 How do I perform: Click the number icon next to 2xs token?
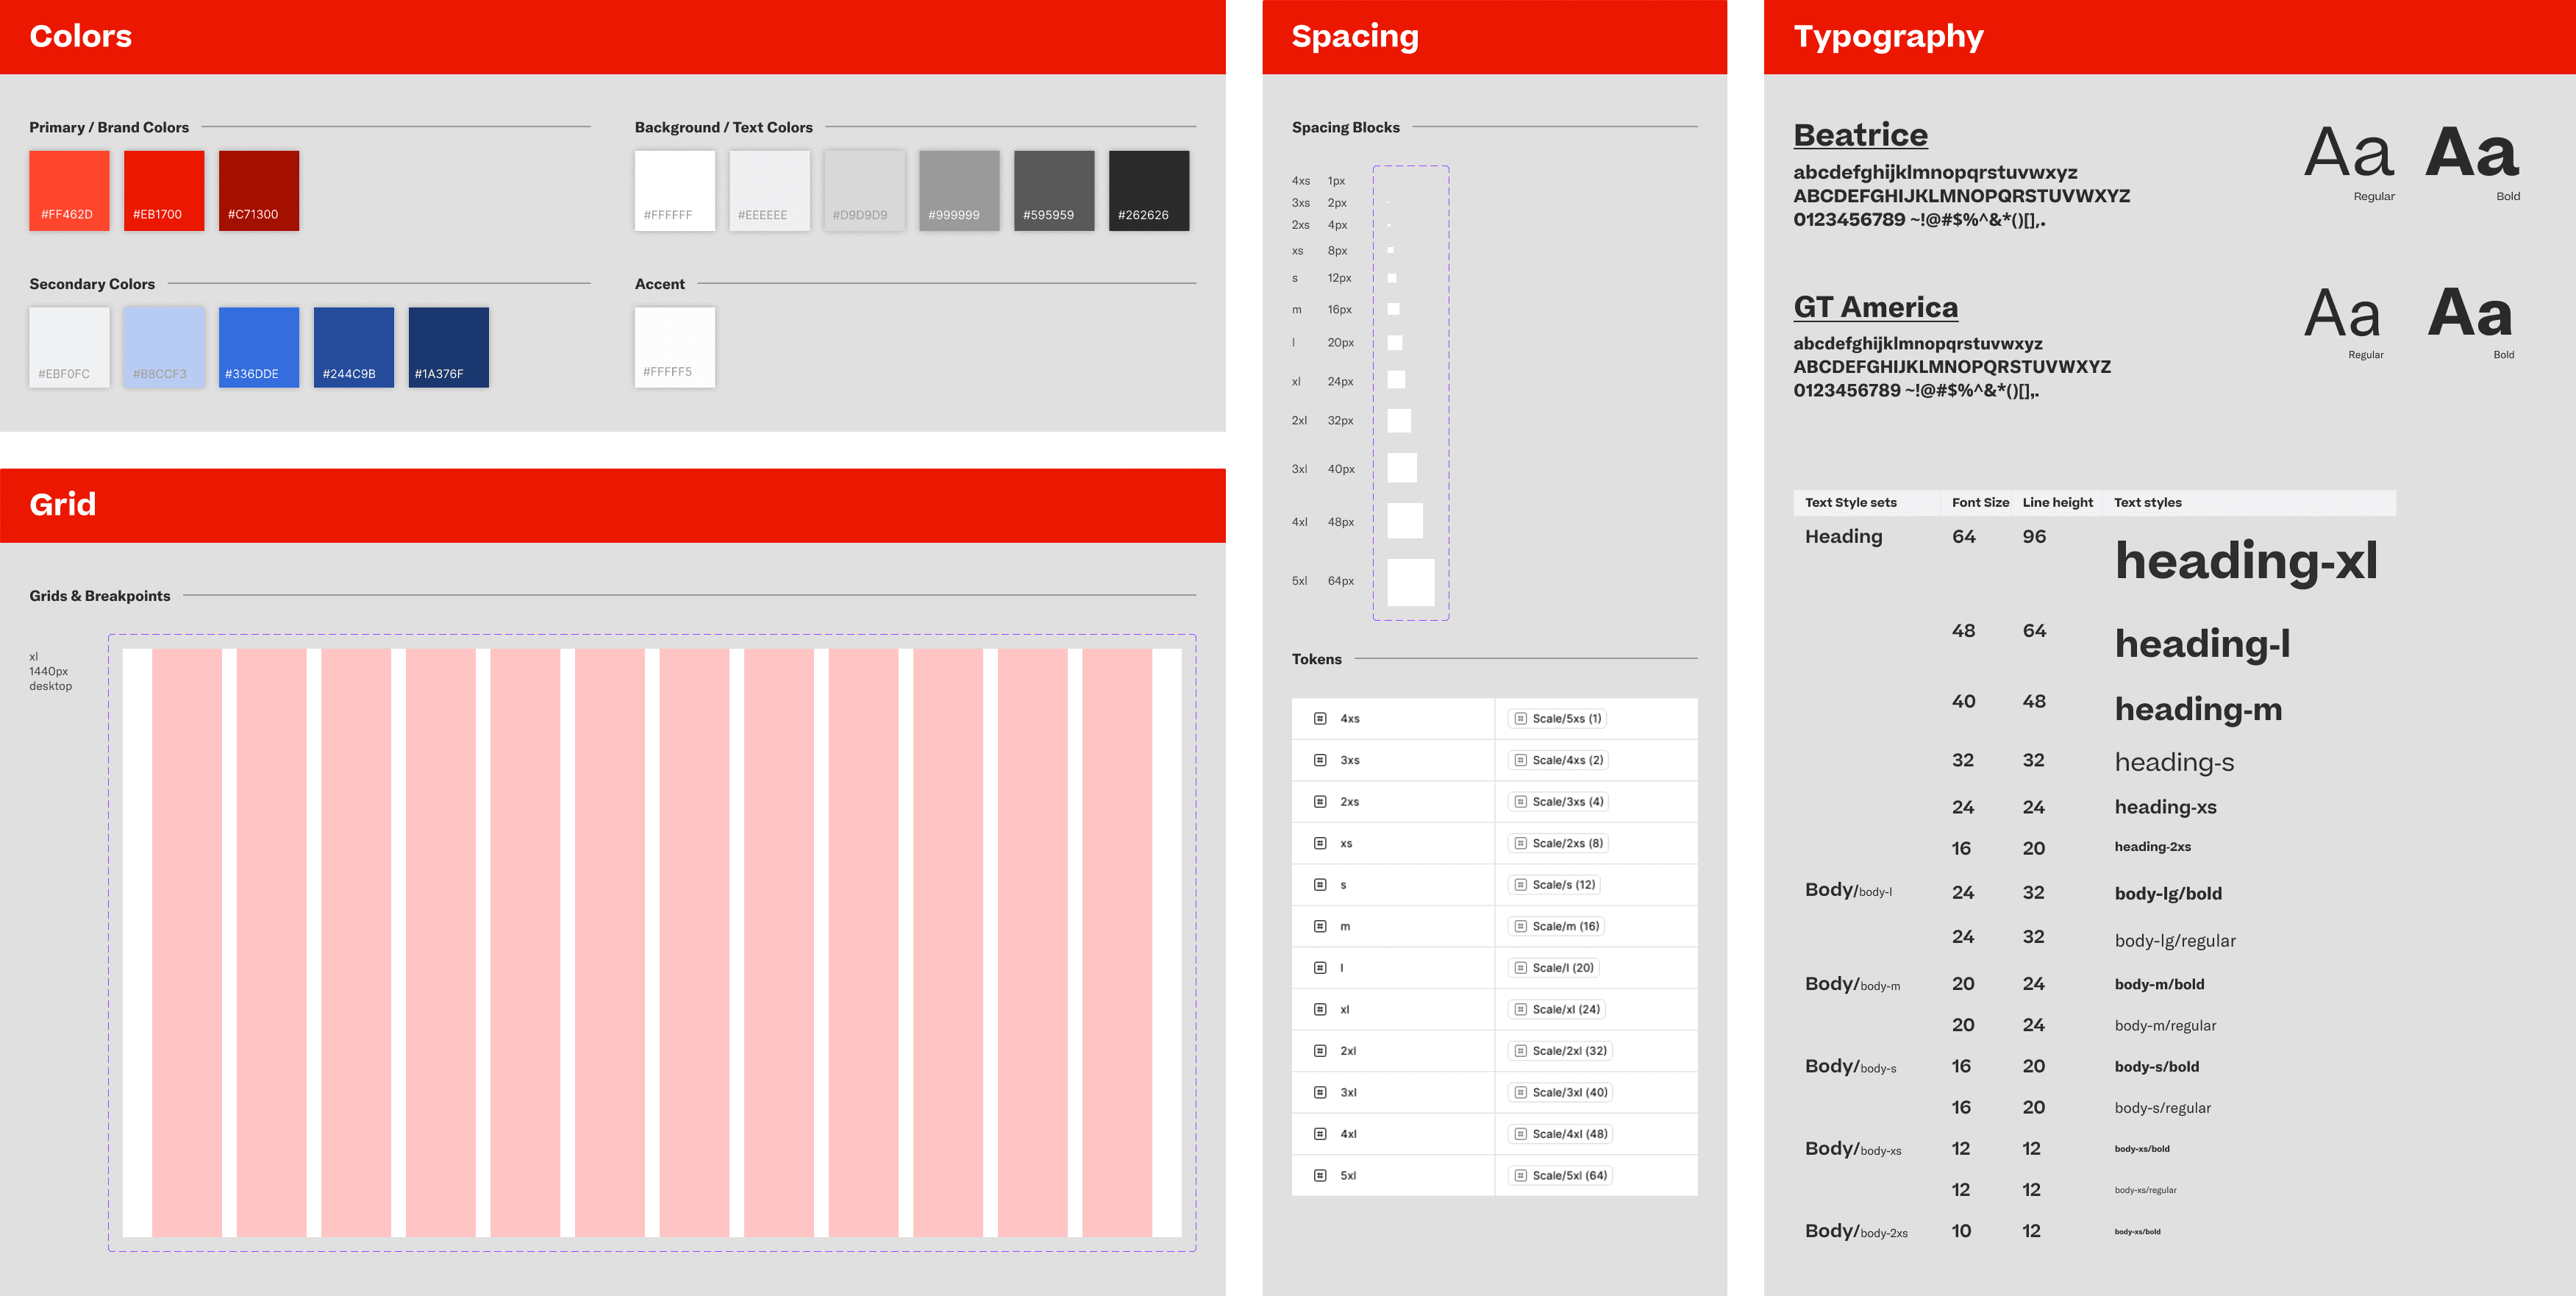tap(1320, 801)
